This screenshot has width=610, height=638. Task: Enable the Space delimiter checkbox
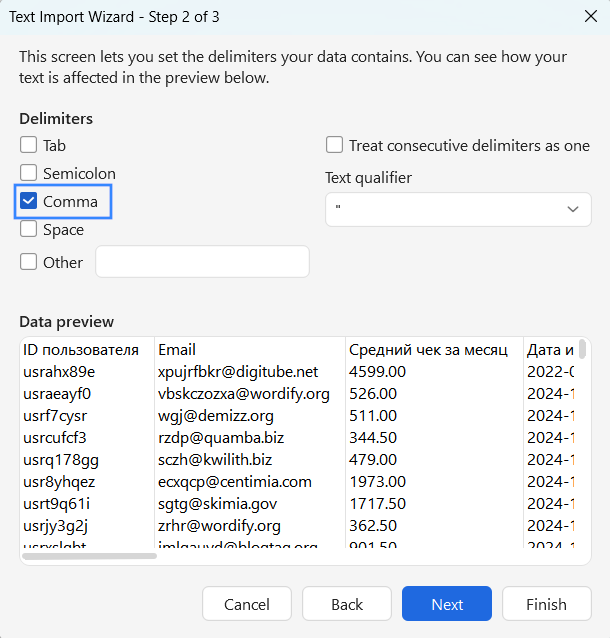click(x=29, y=229)
